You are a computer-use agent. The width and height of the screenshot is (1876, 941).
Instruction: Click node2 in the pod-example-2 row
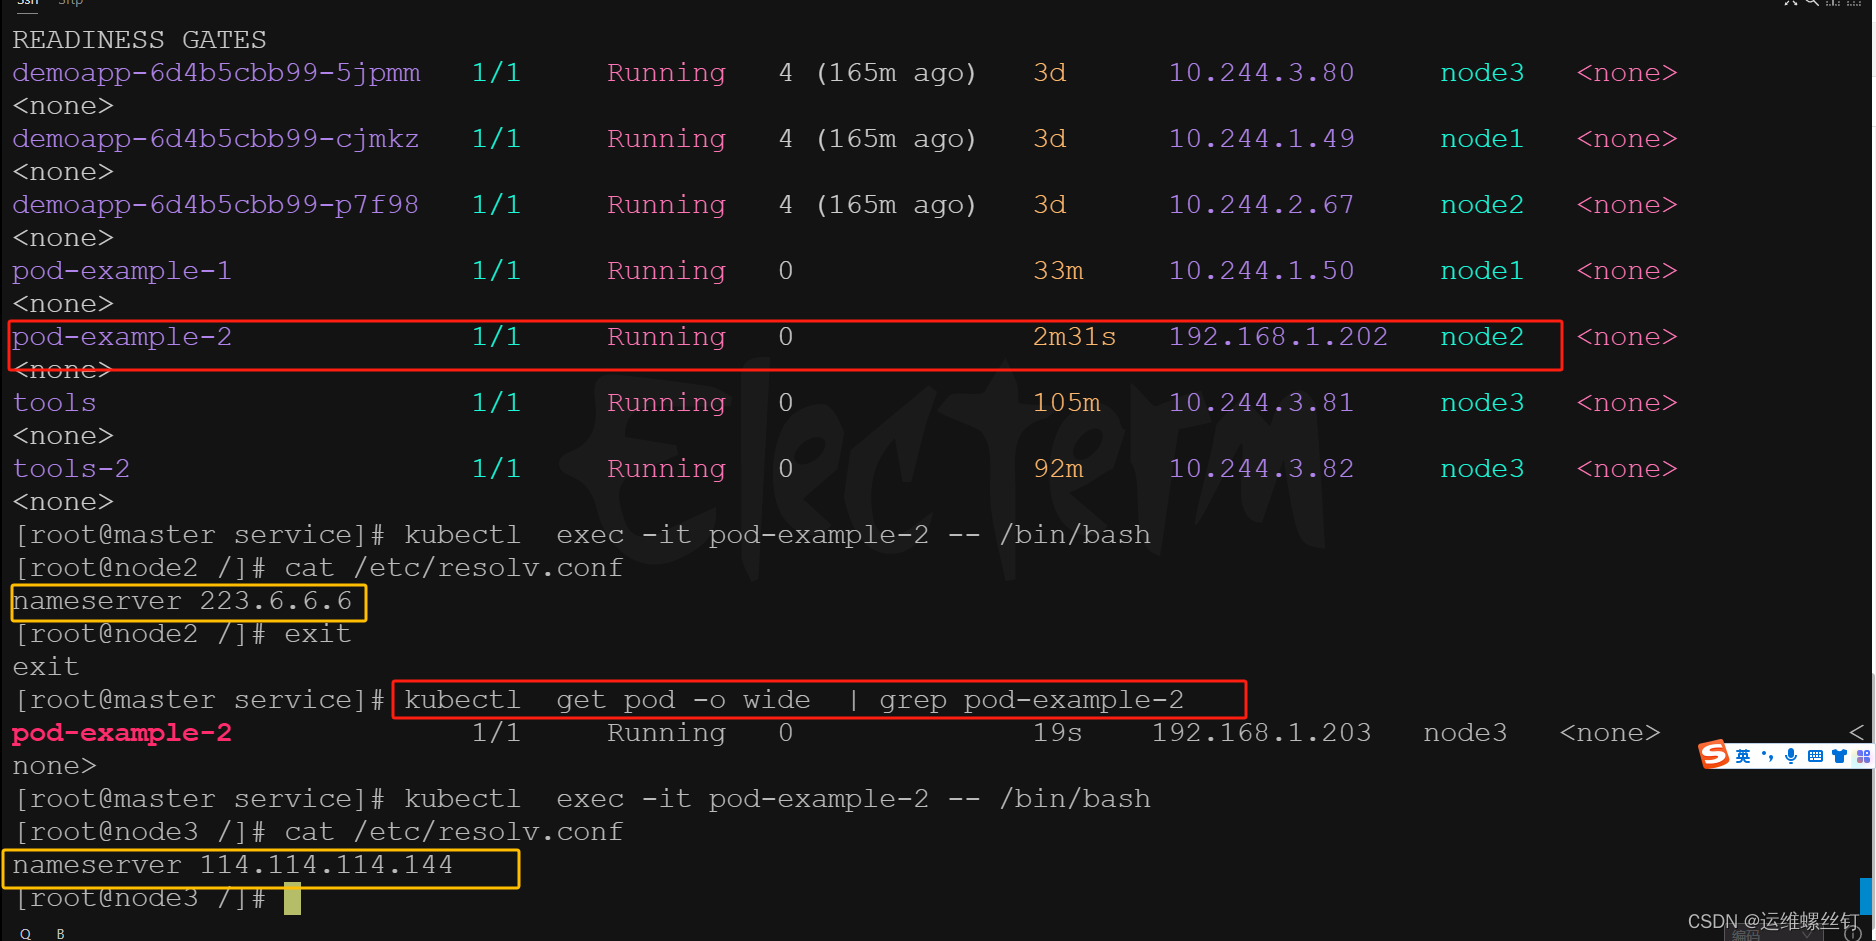(x=1482, y=337)
